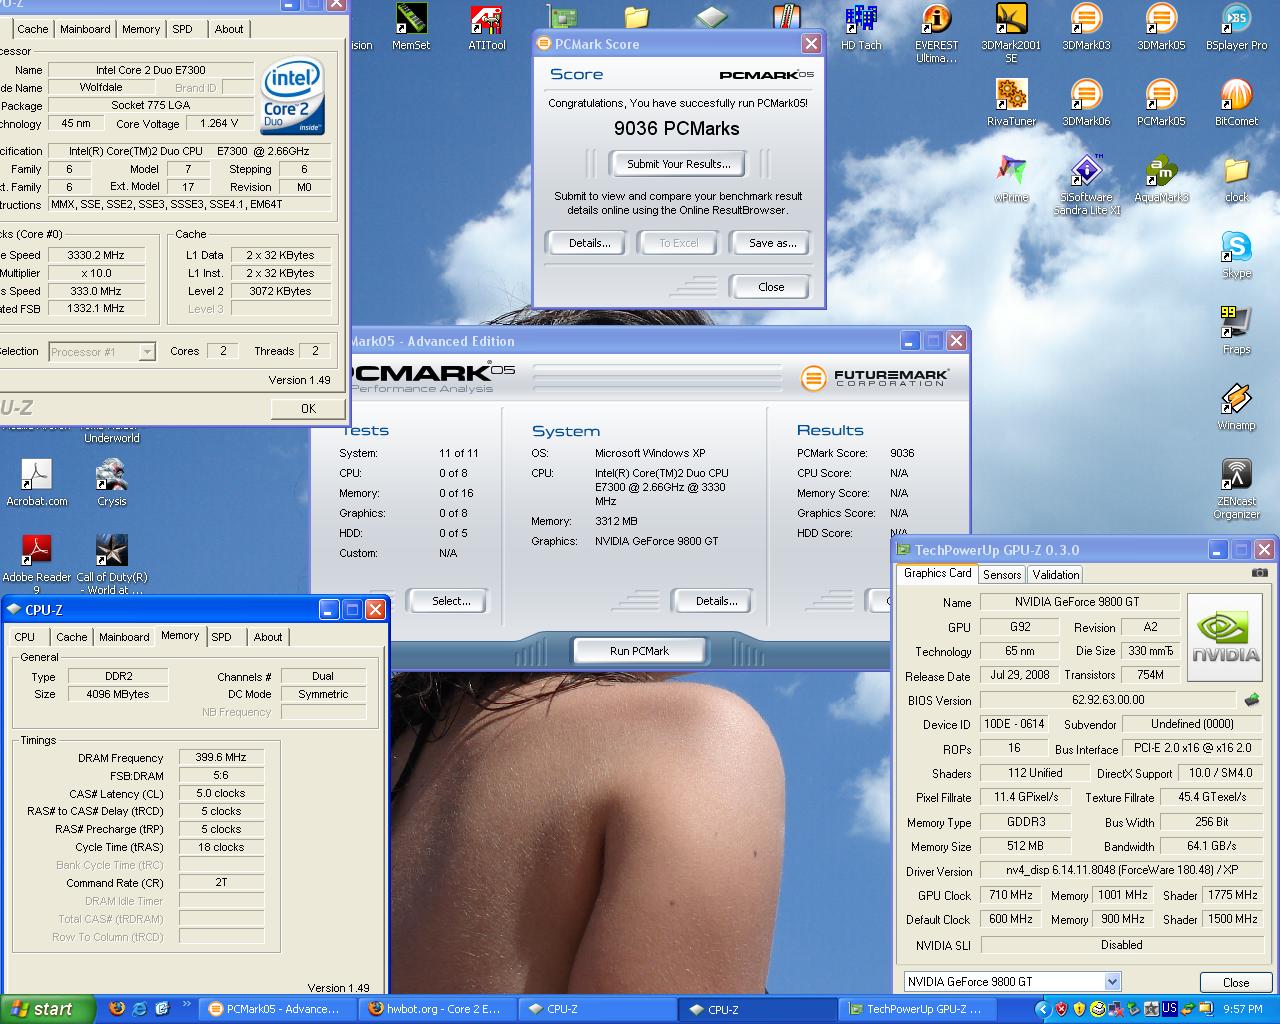The width and height of the screenshot is (1280, 1024).
Task: Click the Select button under Tests
Action: tap(451, 601)
